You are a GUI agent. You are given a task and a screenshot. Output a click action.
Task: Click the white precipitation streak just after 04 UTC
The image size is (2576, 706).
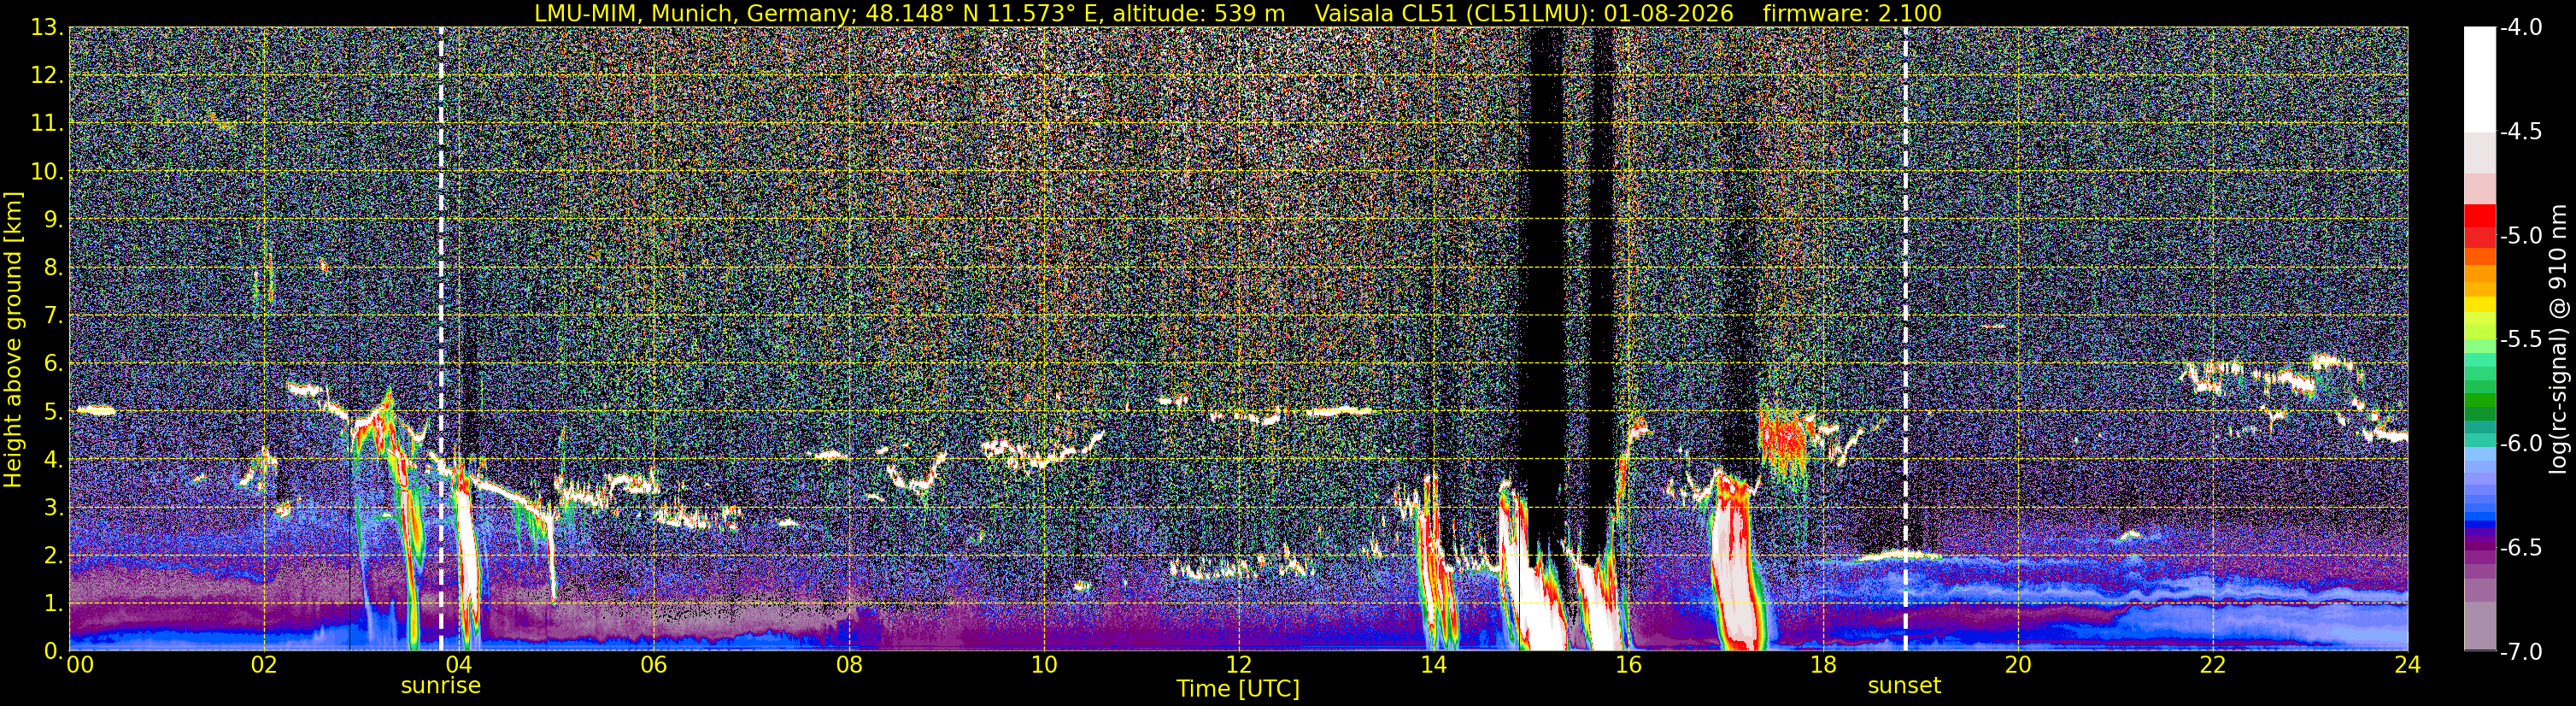click(x=467, y=560)
